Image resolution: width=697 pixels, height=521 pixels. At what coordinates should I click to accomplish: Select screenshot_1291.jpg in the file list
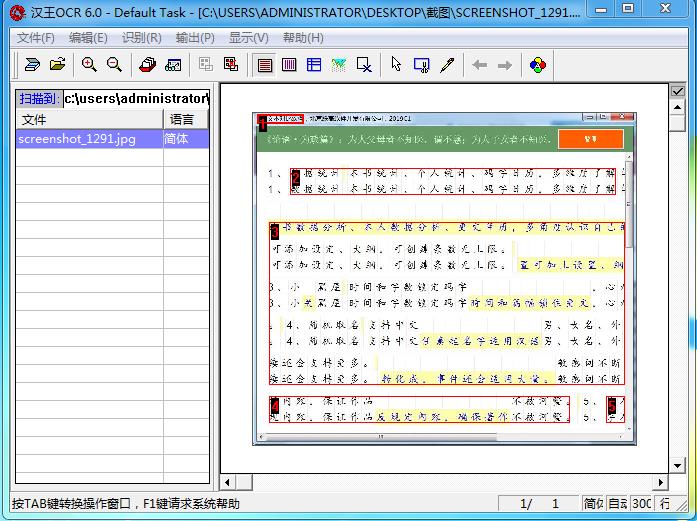tap(77, 139)
